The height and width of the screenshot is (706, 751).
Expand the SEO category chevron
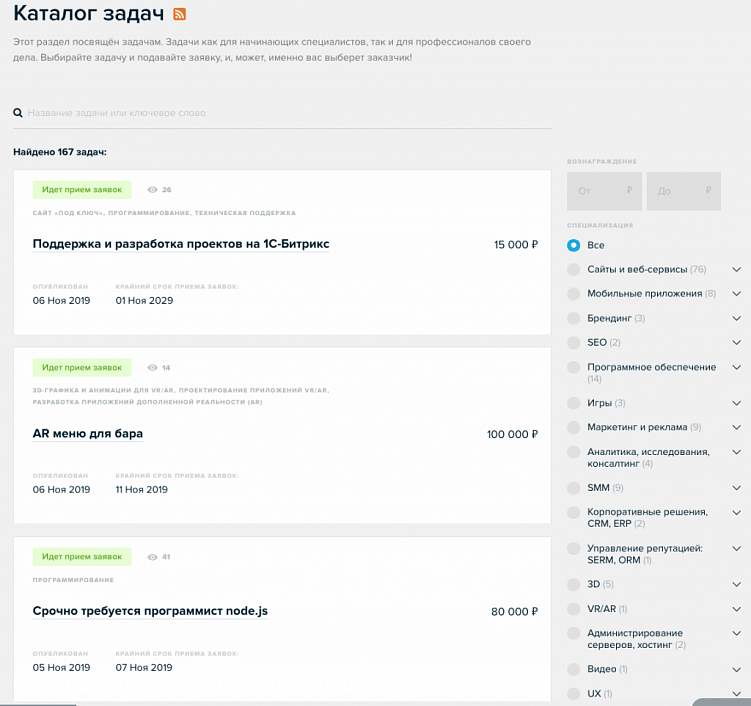click(737, 343)
